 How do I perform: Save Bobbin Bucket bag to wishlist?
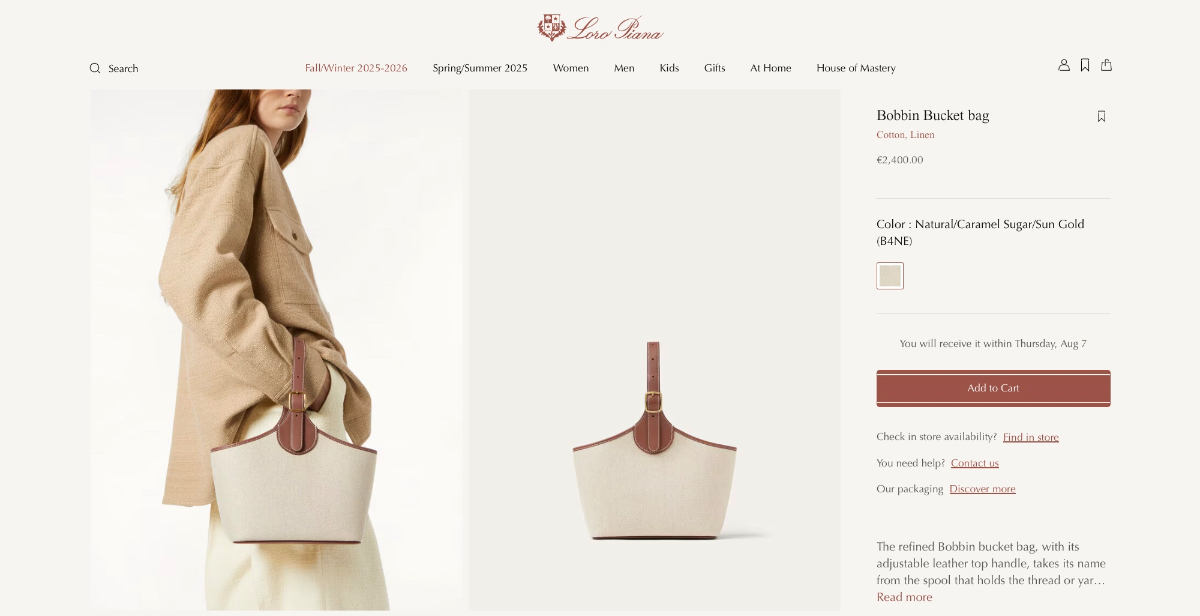(x=1101, y=116)
